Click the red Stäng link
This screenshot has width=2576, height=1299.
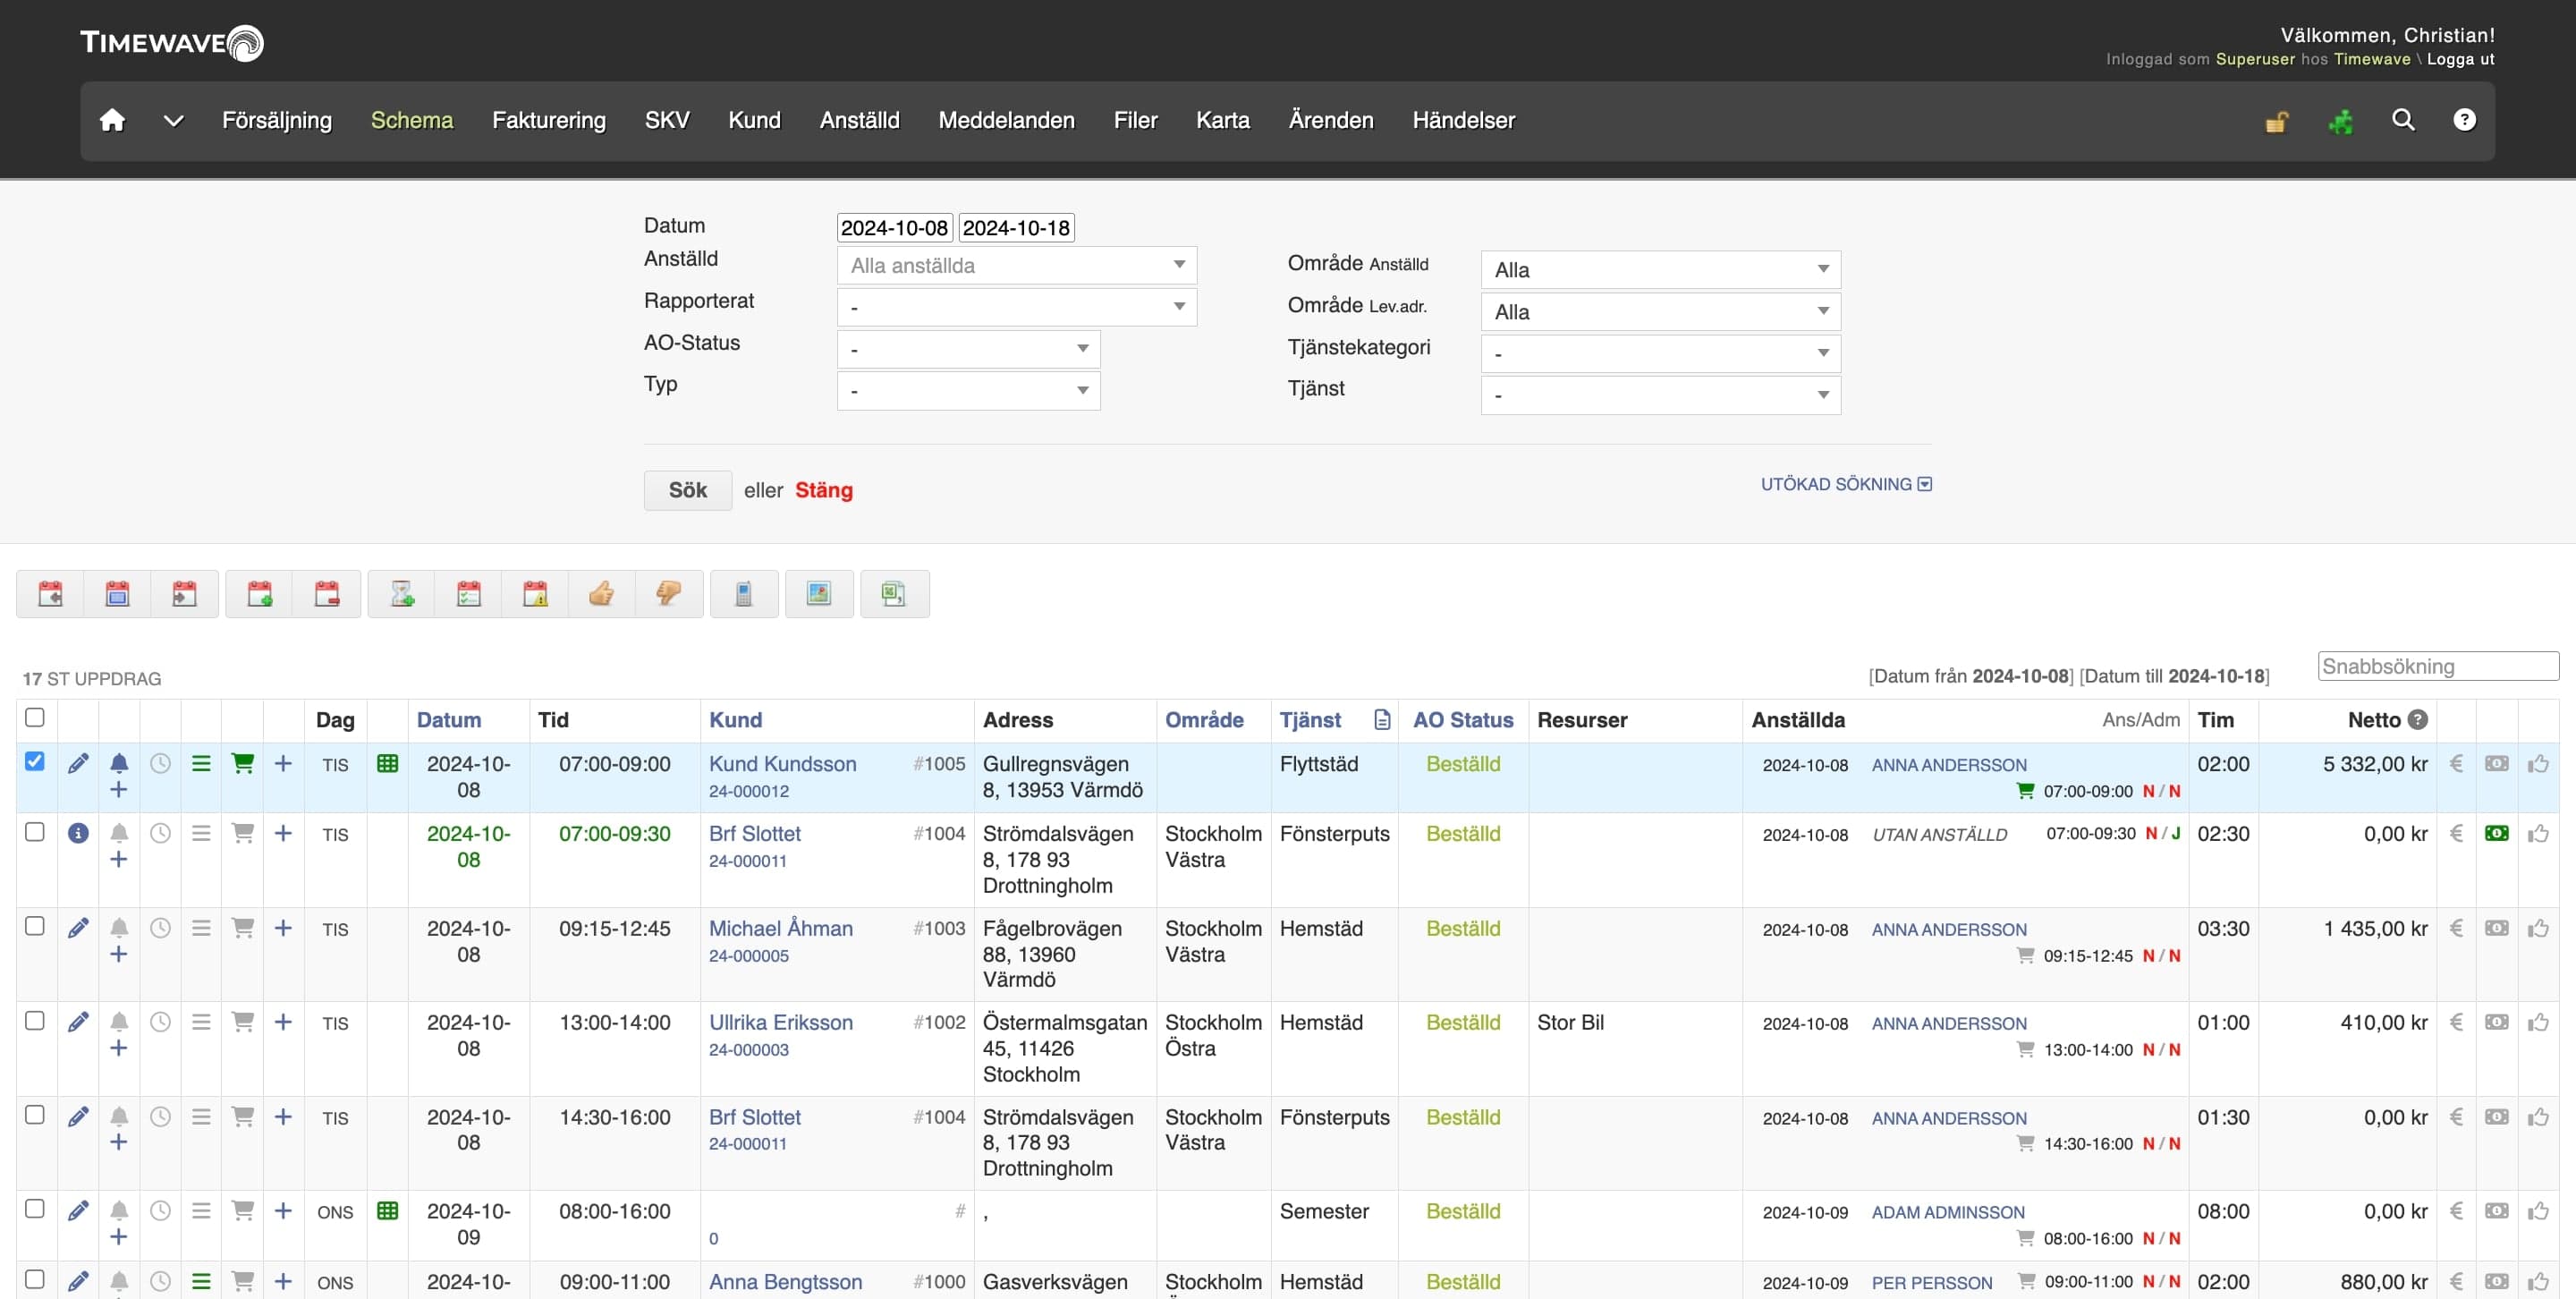point(824,491)
